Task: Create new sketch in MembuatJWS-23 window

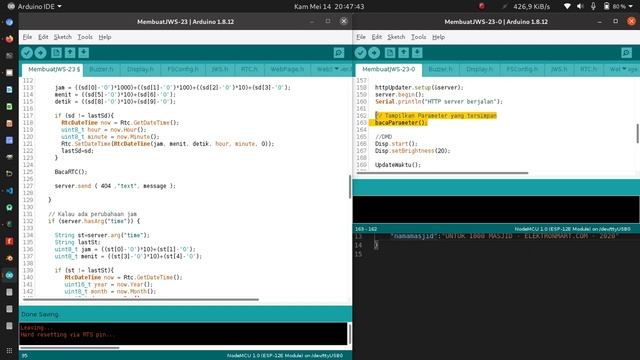Action: pyautogui.click(x=56, y=53)
